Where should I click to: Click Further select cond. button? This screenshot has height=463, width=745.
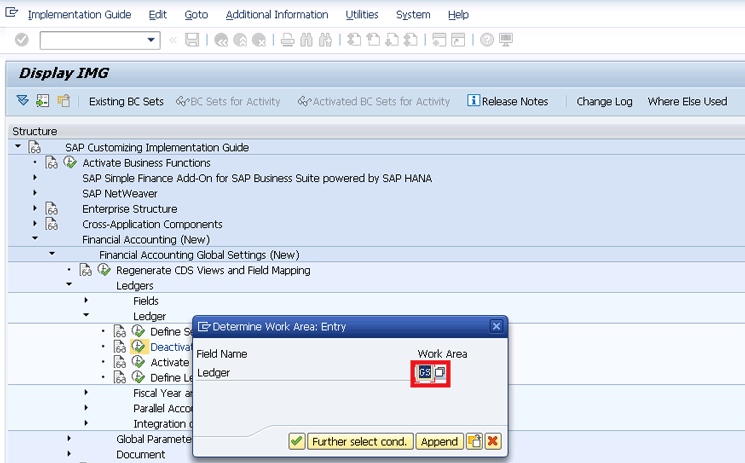pyautogui.click(x=360, y=442)
